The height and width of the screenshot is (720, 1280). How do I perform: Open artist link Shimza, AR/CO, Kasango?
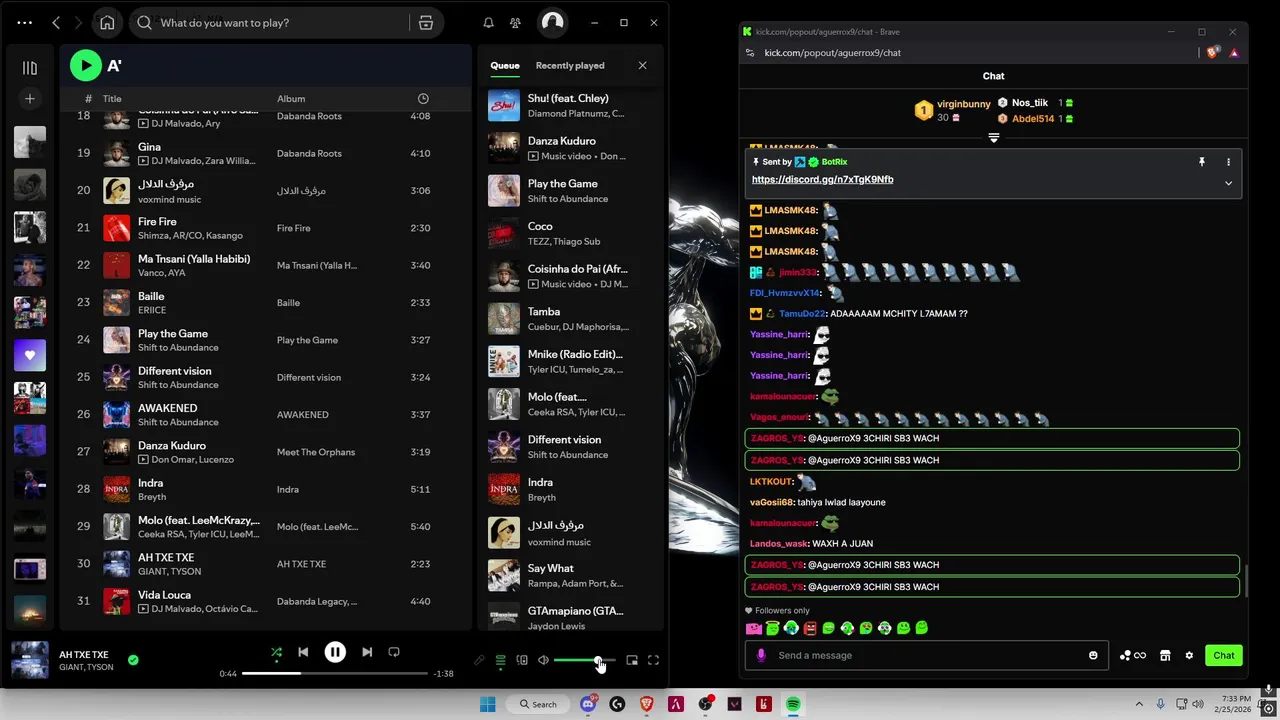point(190,236)
